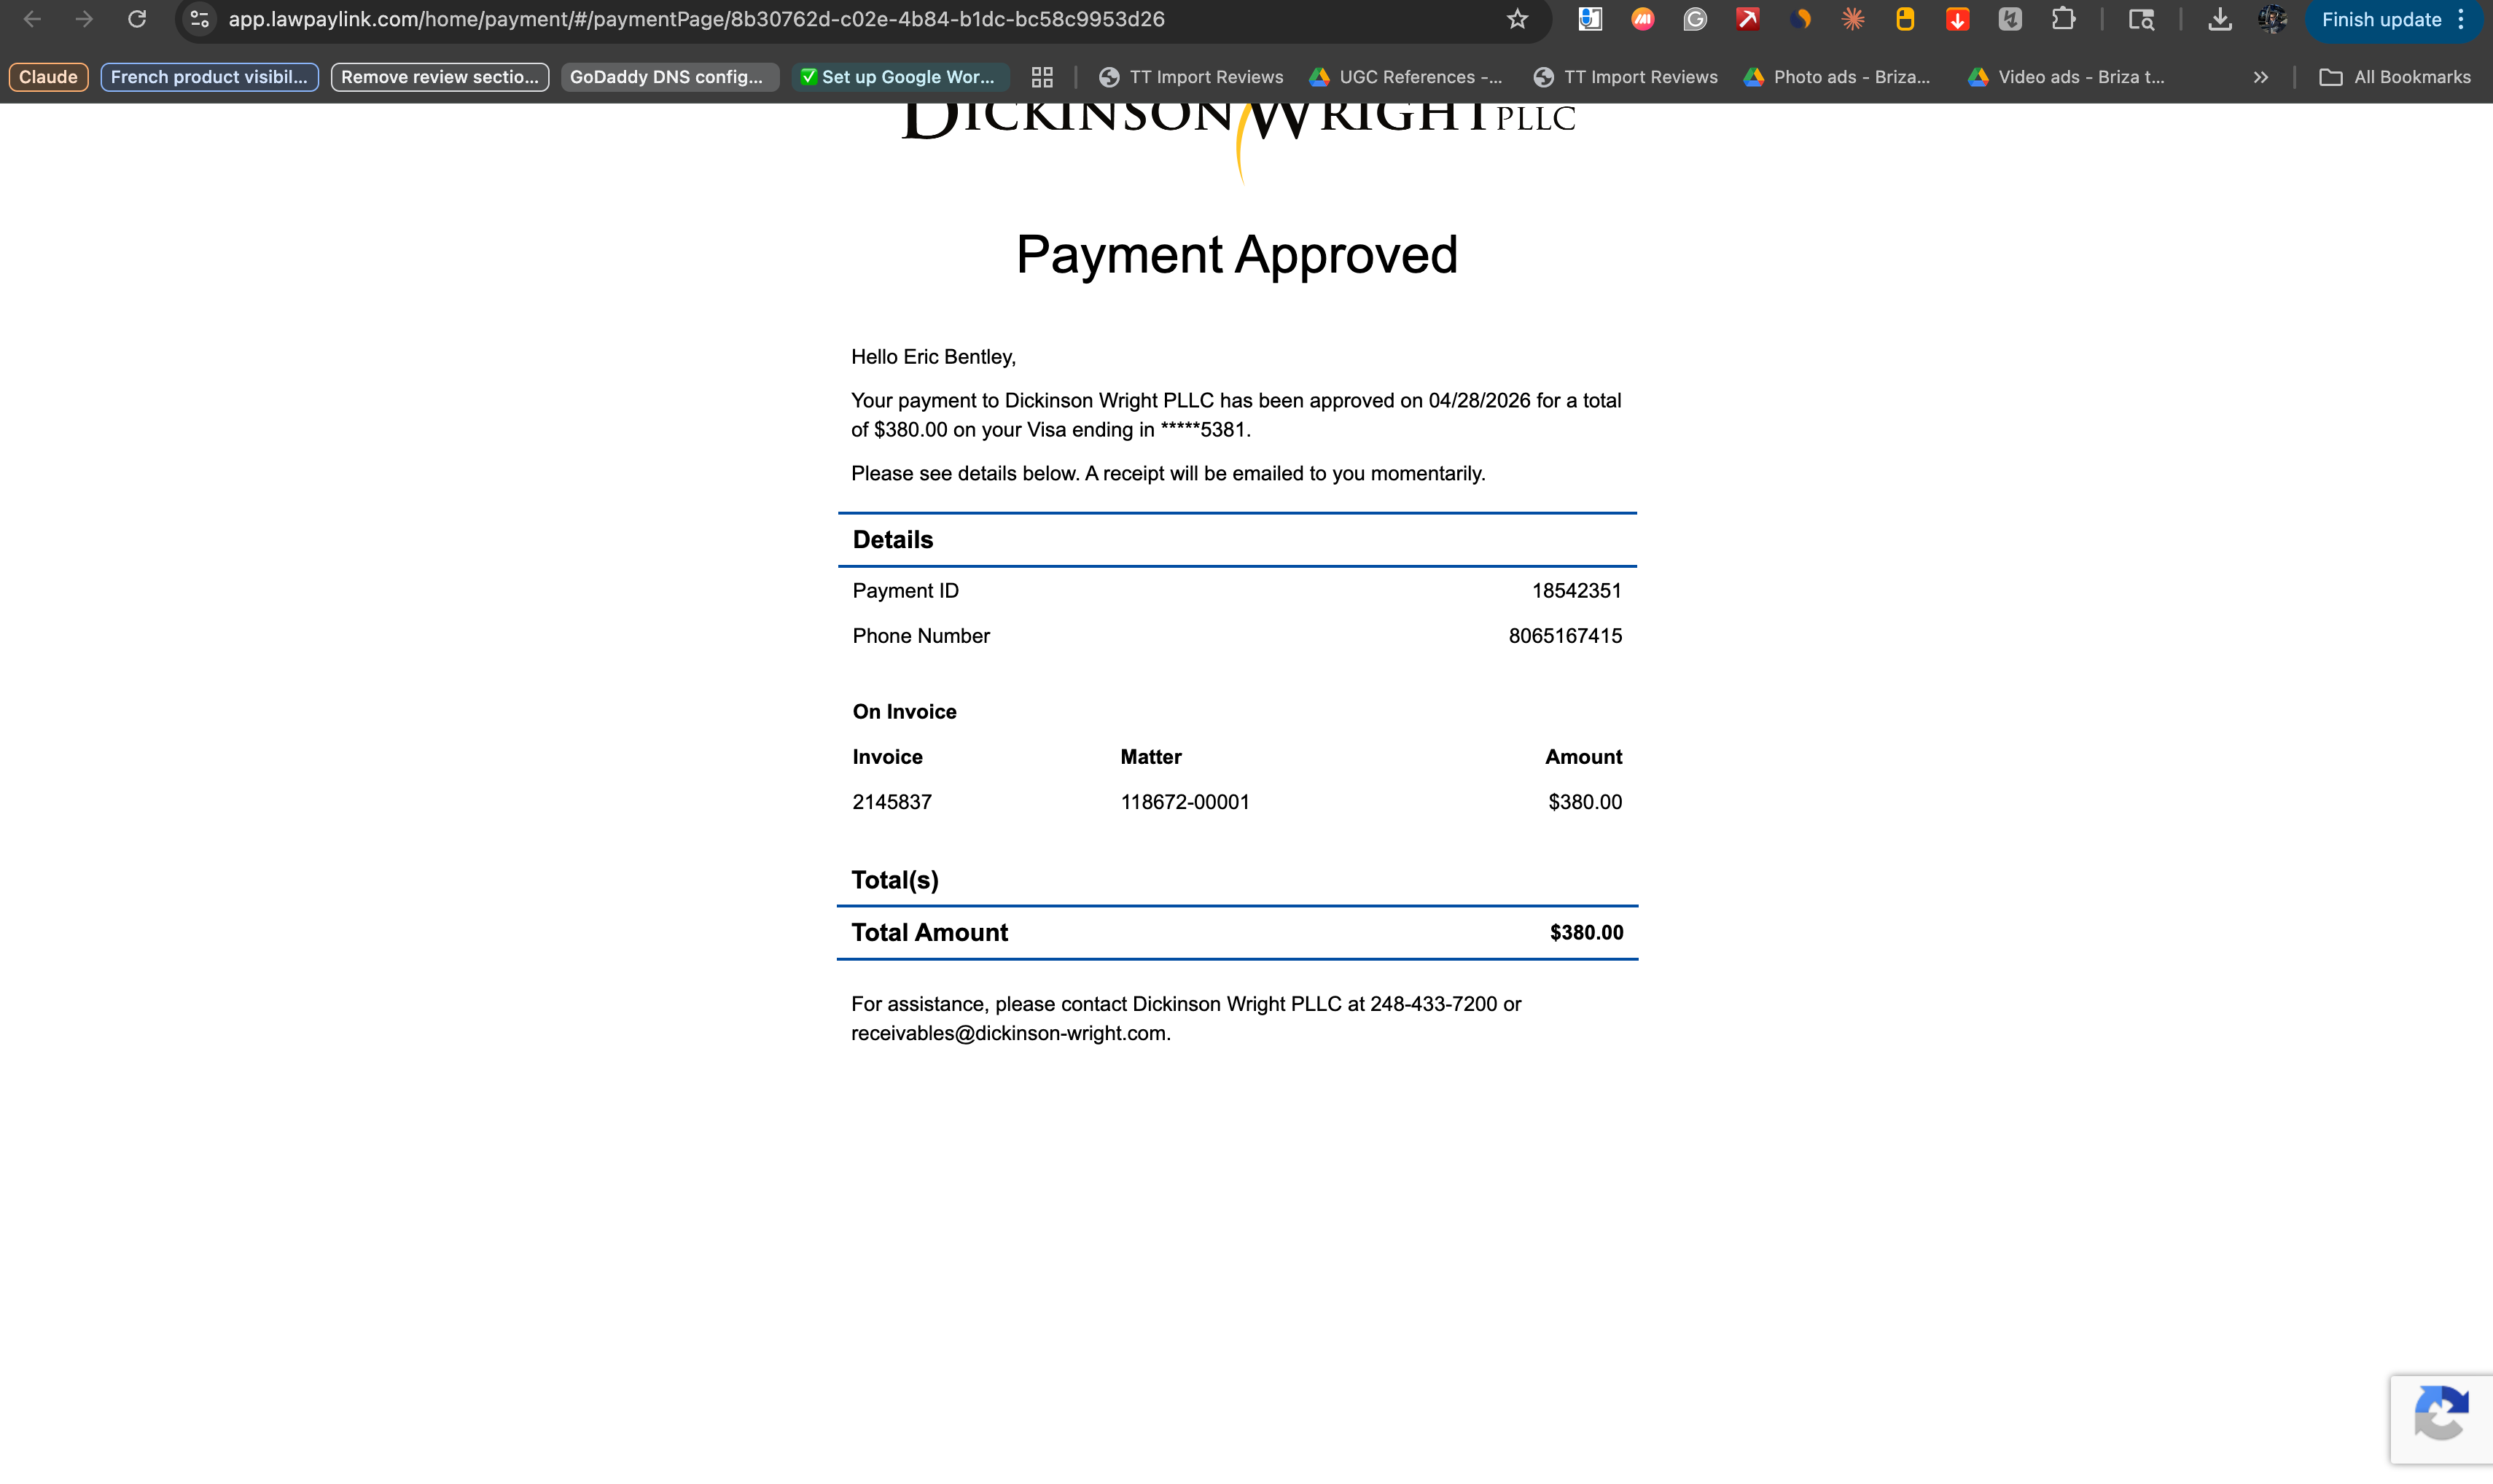Screen dimensions: 2493x1484
Task: Open first TT Import Reviews bookmark
Action: 1191,77
